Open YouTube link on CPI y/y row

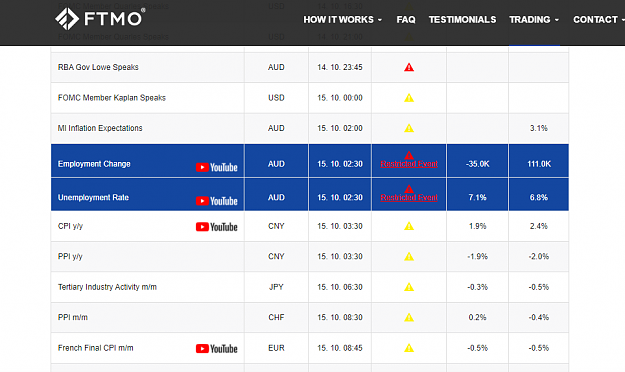point(216,227)
